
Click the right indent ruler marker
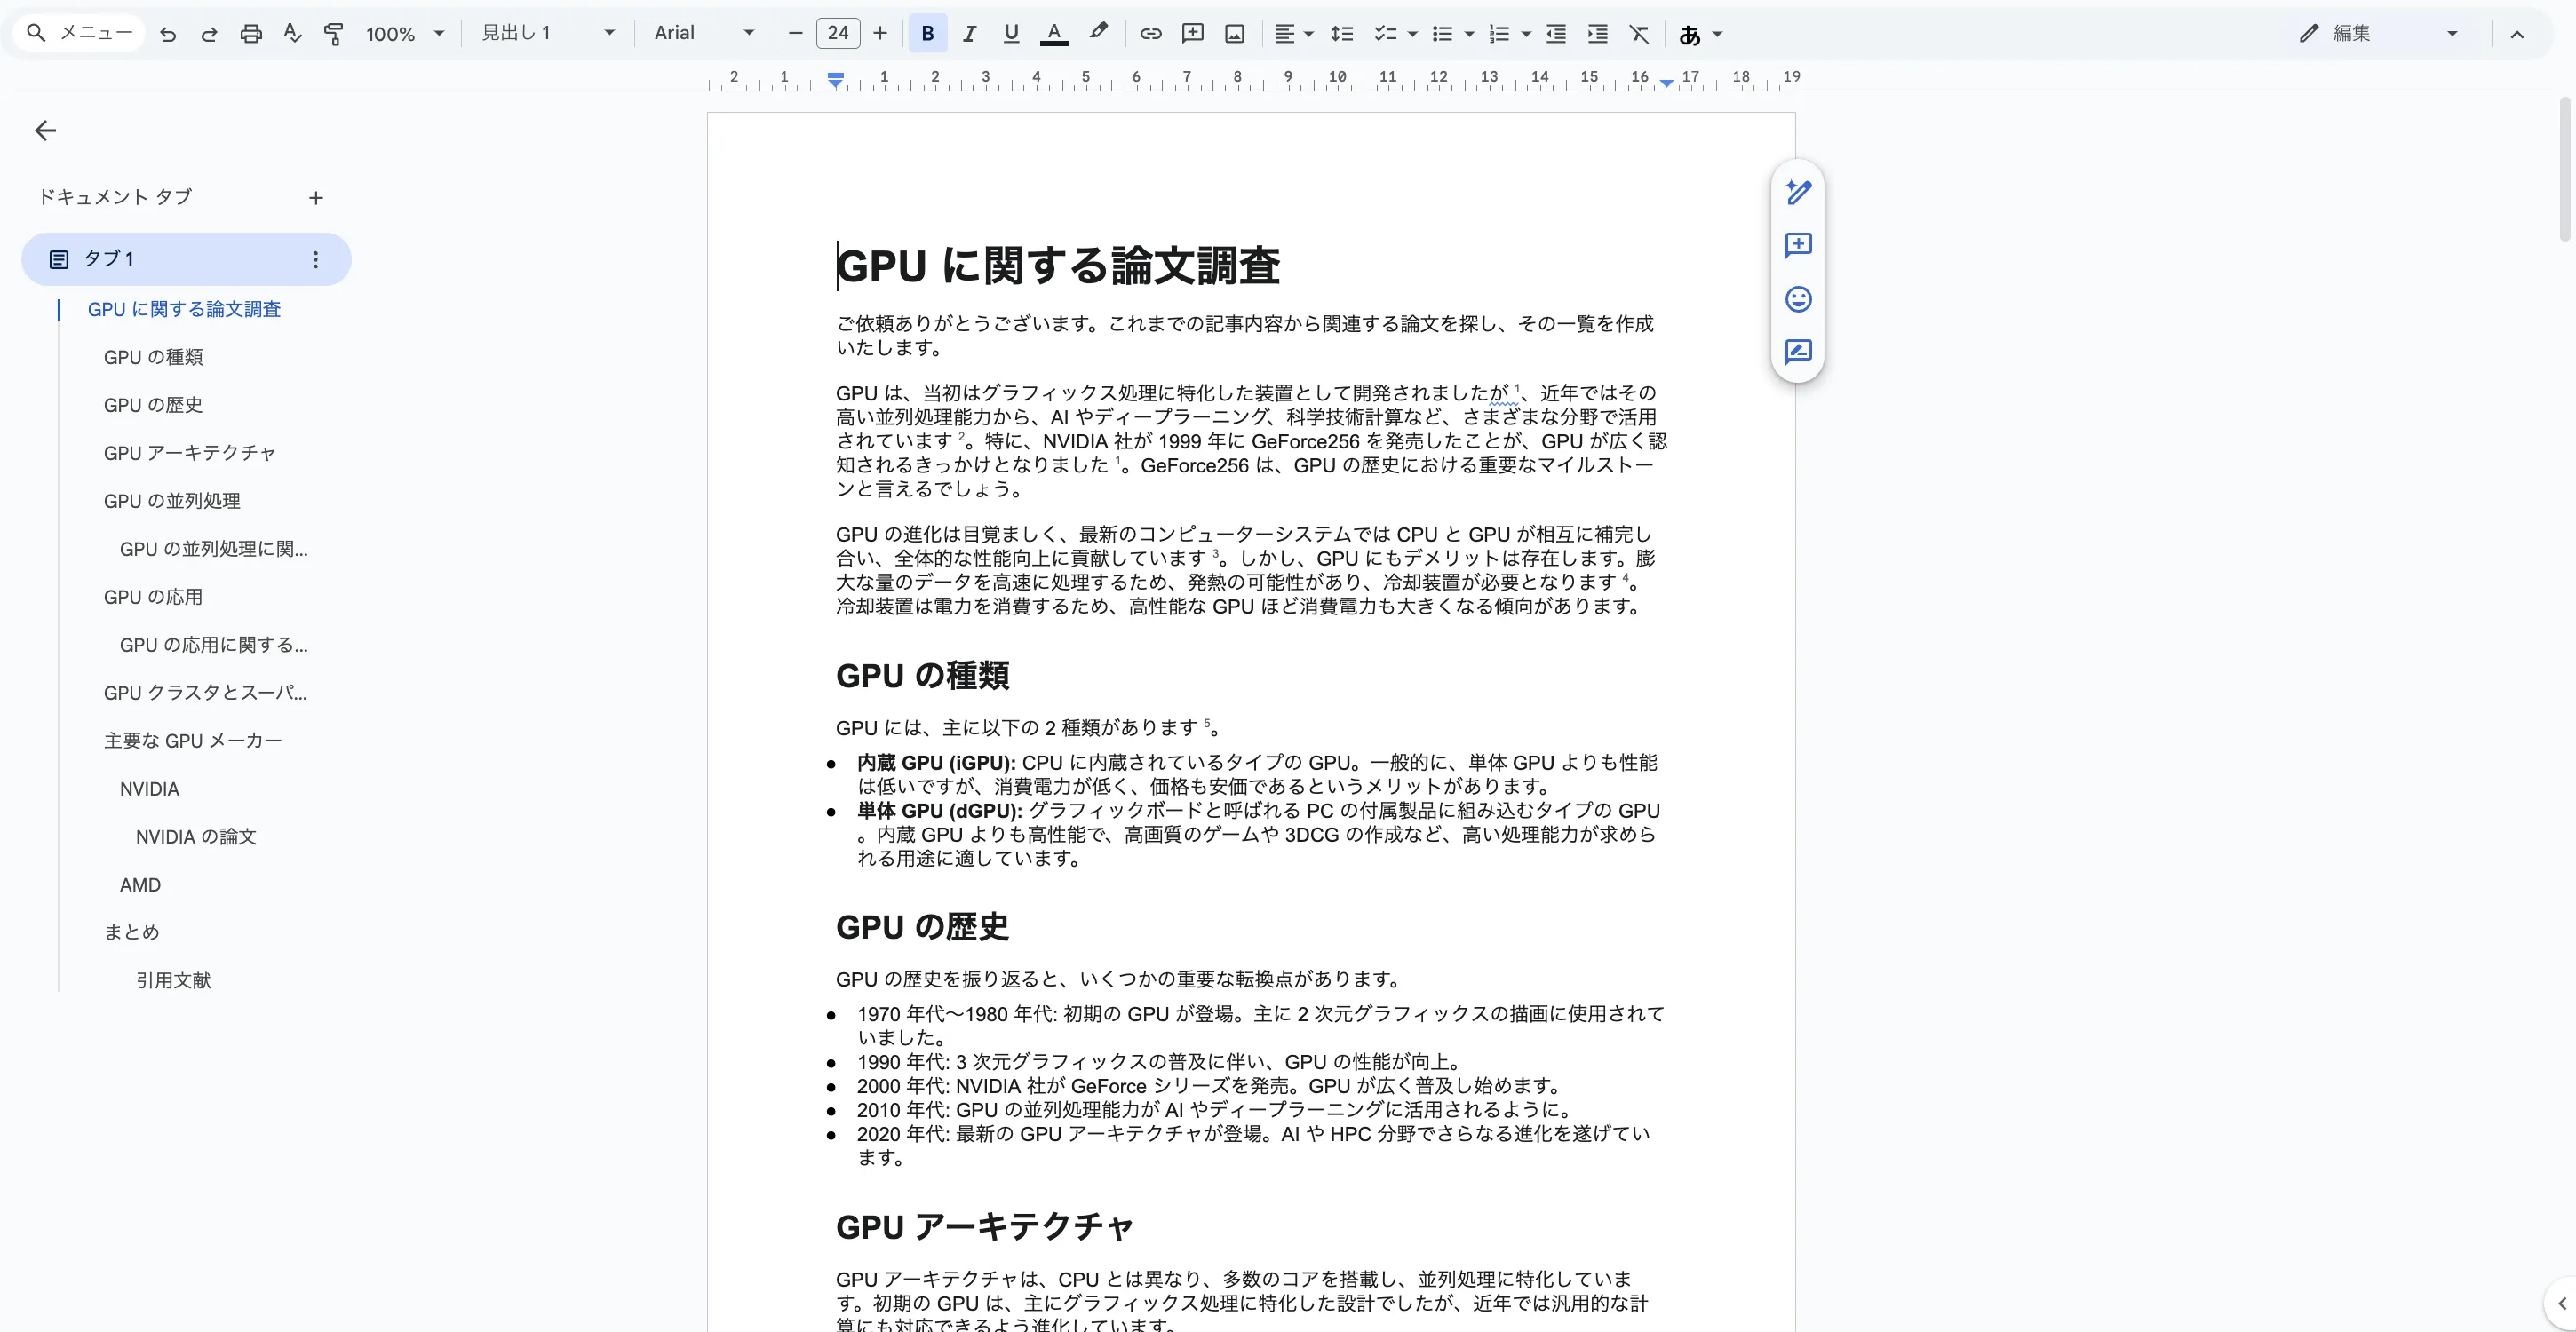tap(1666, 83)
